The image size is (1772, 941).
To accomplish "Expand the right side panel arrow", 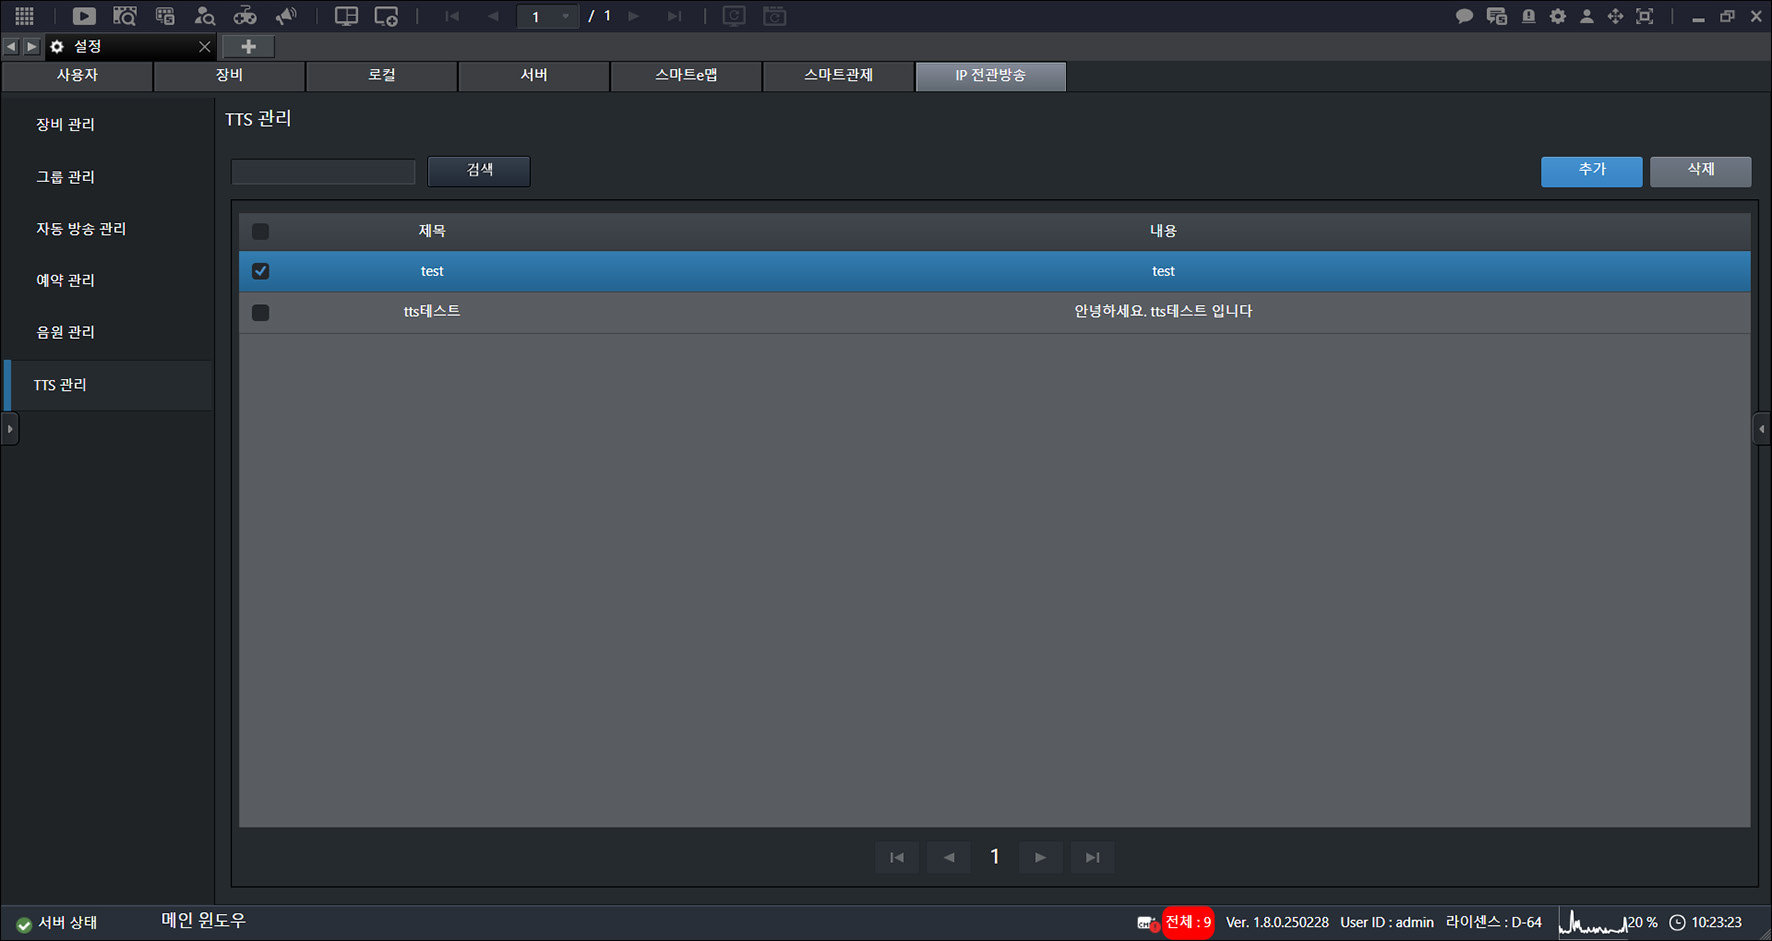I will point(1762,429).
